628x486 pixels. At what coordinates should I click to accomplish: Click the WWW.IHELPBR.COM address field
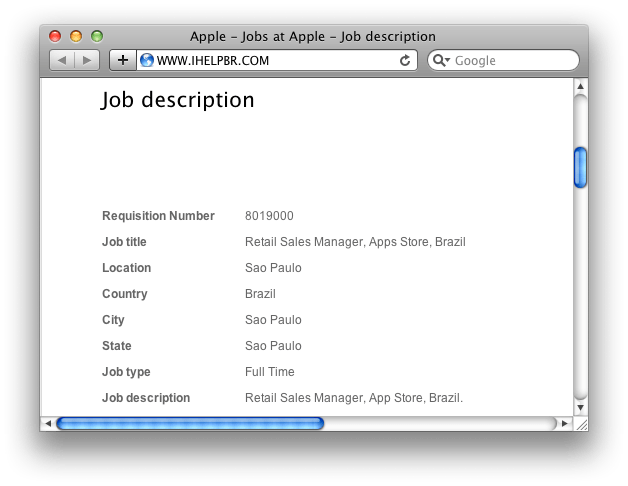(276, 60)
